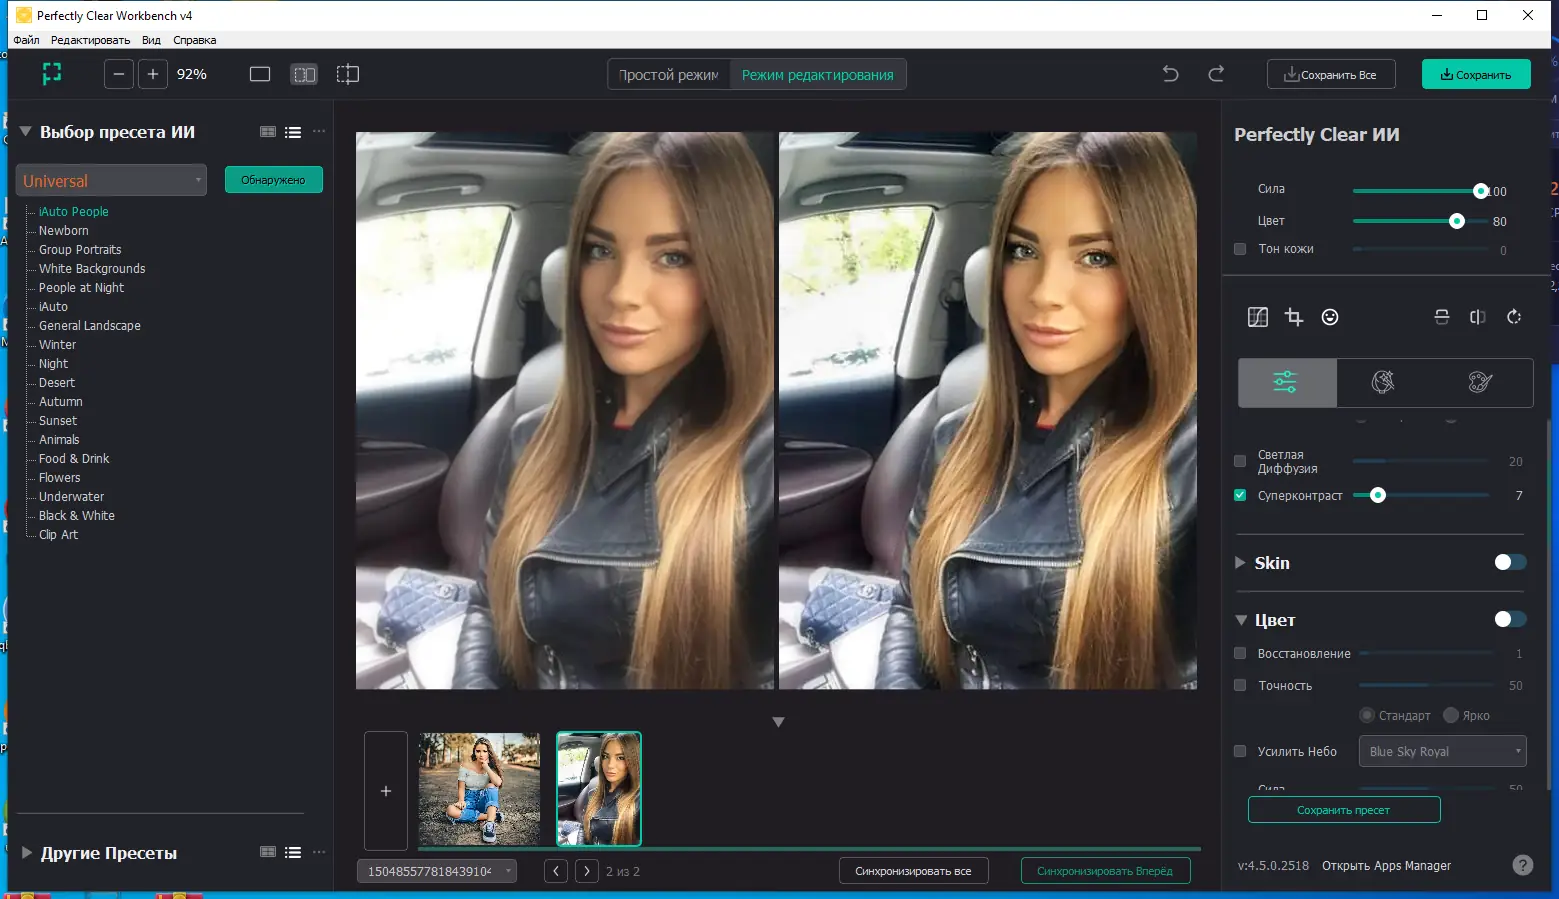Screen dimensions: 1559x899
Task: Click the Цвет slider handle at 80
Action: (x=1457, y=221)
